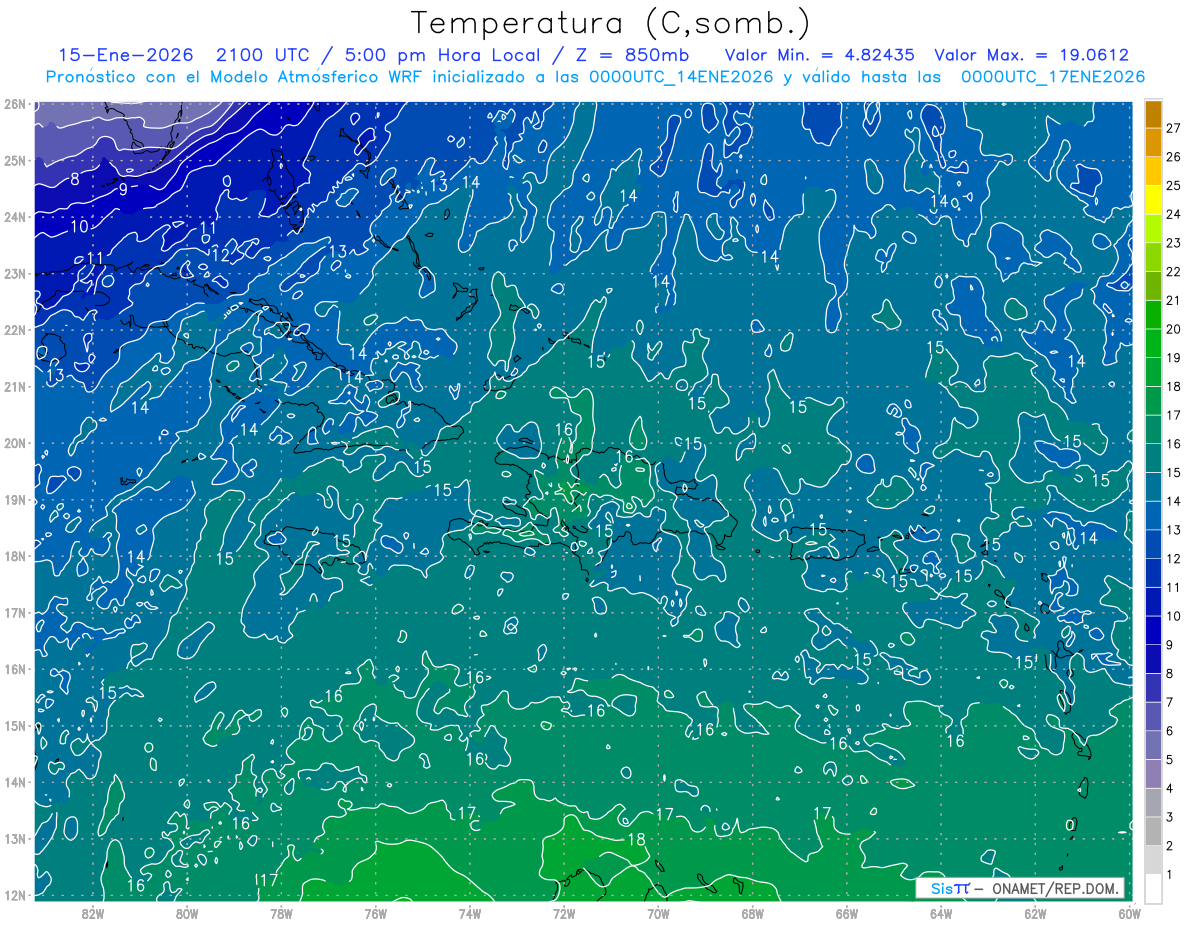The image size is (1200, 927).
Task: Click the "25N" latitude axis label
Action: [15, 160]
